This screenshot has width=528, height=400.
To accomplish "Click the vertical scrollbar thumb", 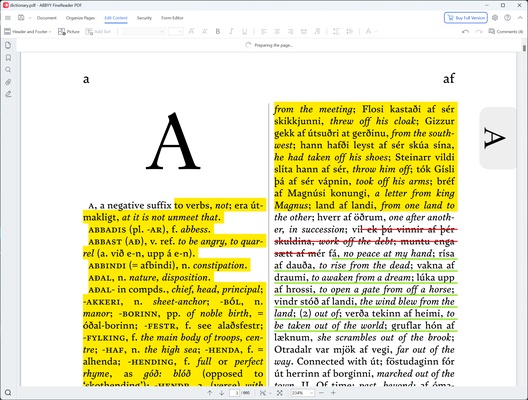I will point(524,48).
